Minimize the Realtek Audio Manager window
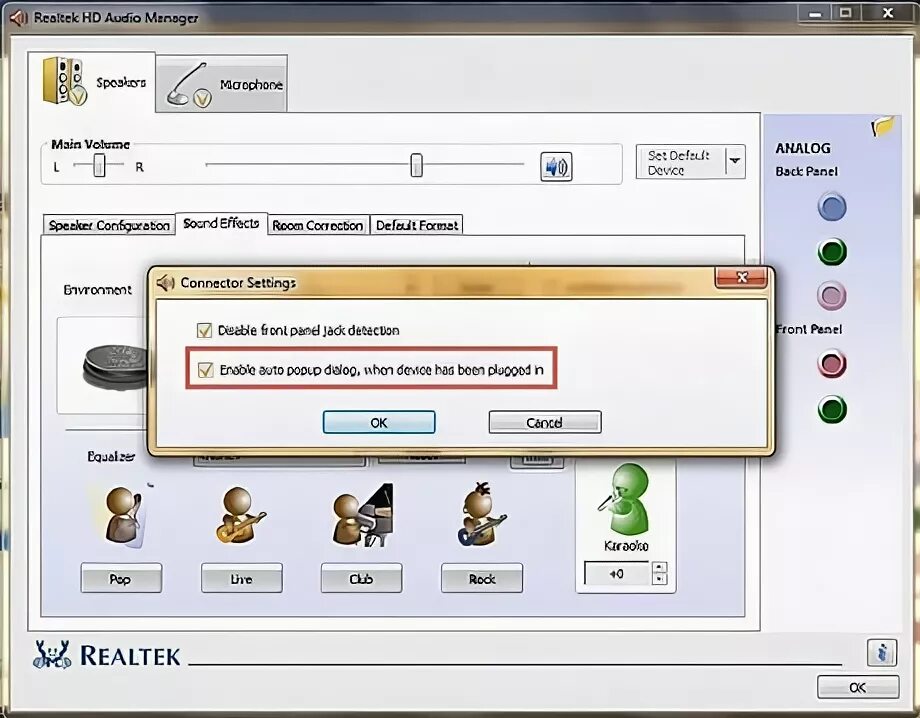Image resolution: width=920 pixels, height=718 pixels. pyautogui.click(x=815, y=13)
